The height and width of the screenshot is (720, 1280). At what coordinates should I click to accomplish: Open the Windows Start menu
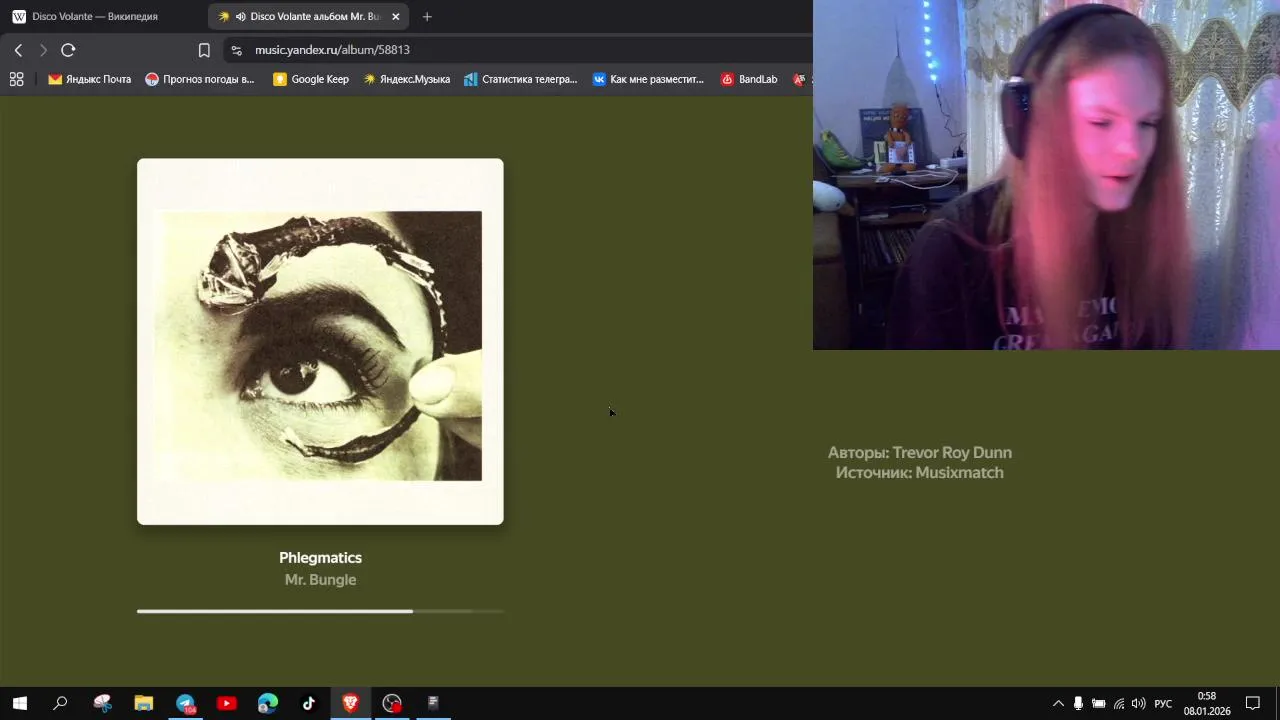pyautogui.click(x=19, y=703)
